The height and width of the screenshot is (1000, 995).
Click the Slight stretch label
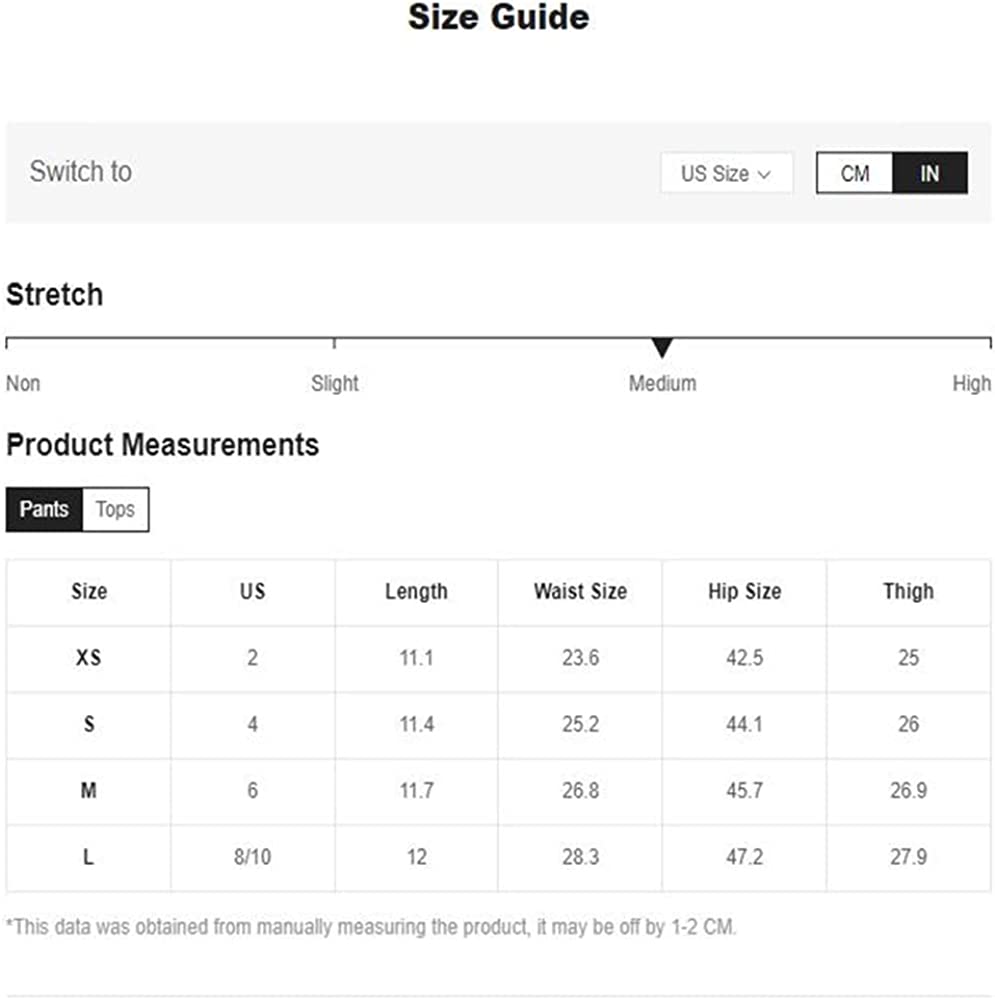tap(334, 383)
